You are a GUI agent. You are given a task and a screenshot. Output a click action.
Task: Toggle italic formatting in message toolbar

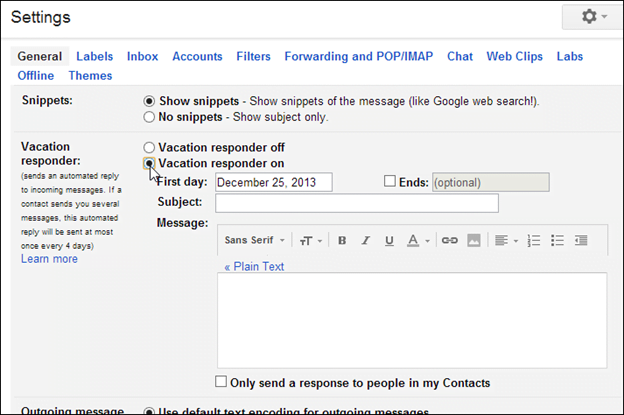click(365, 240)
